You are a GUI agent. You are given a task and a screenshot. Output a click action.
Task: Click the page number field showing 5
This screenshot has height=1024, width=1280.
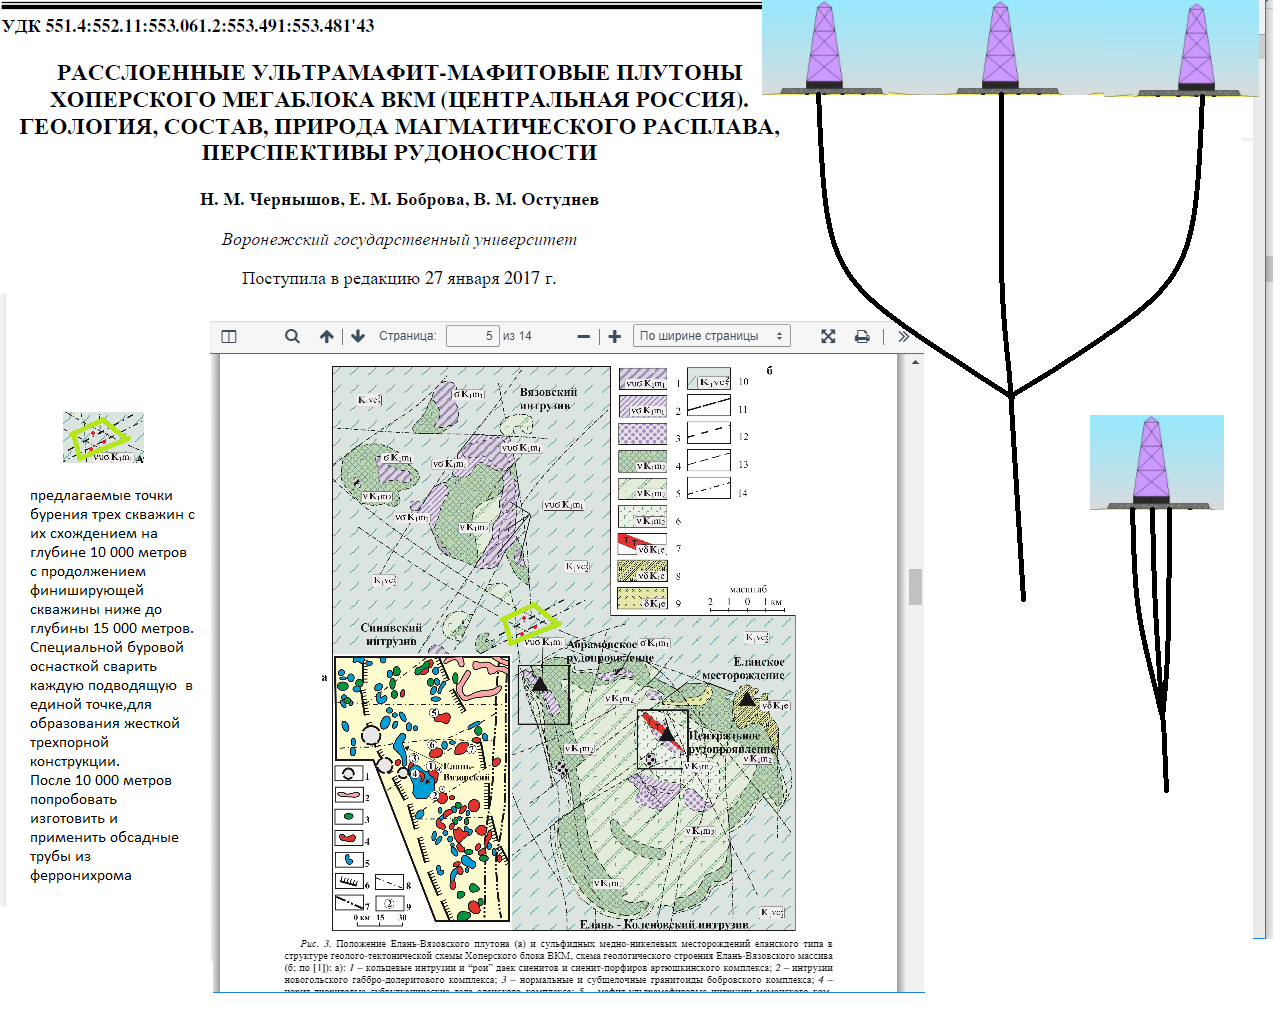(473, 336)
